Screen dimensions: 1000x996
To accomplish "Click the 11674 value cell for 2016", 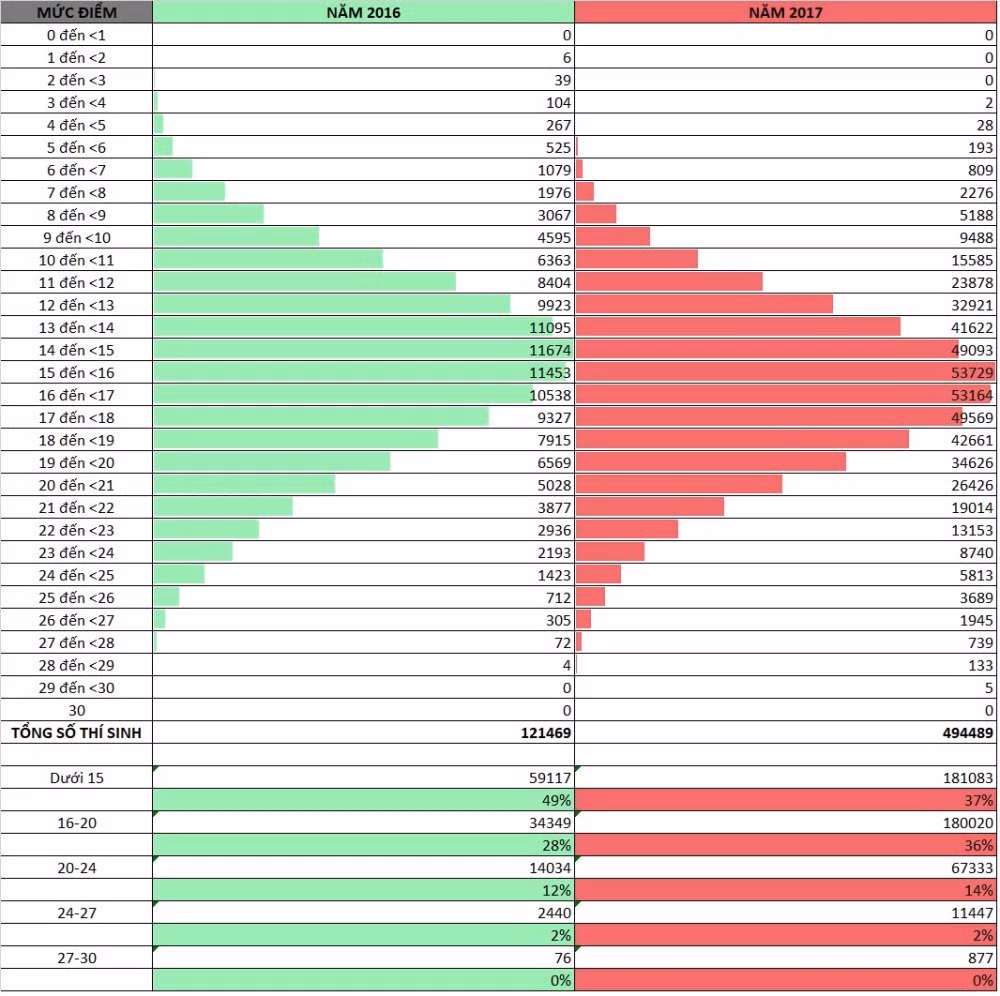I will coord(364,350).
